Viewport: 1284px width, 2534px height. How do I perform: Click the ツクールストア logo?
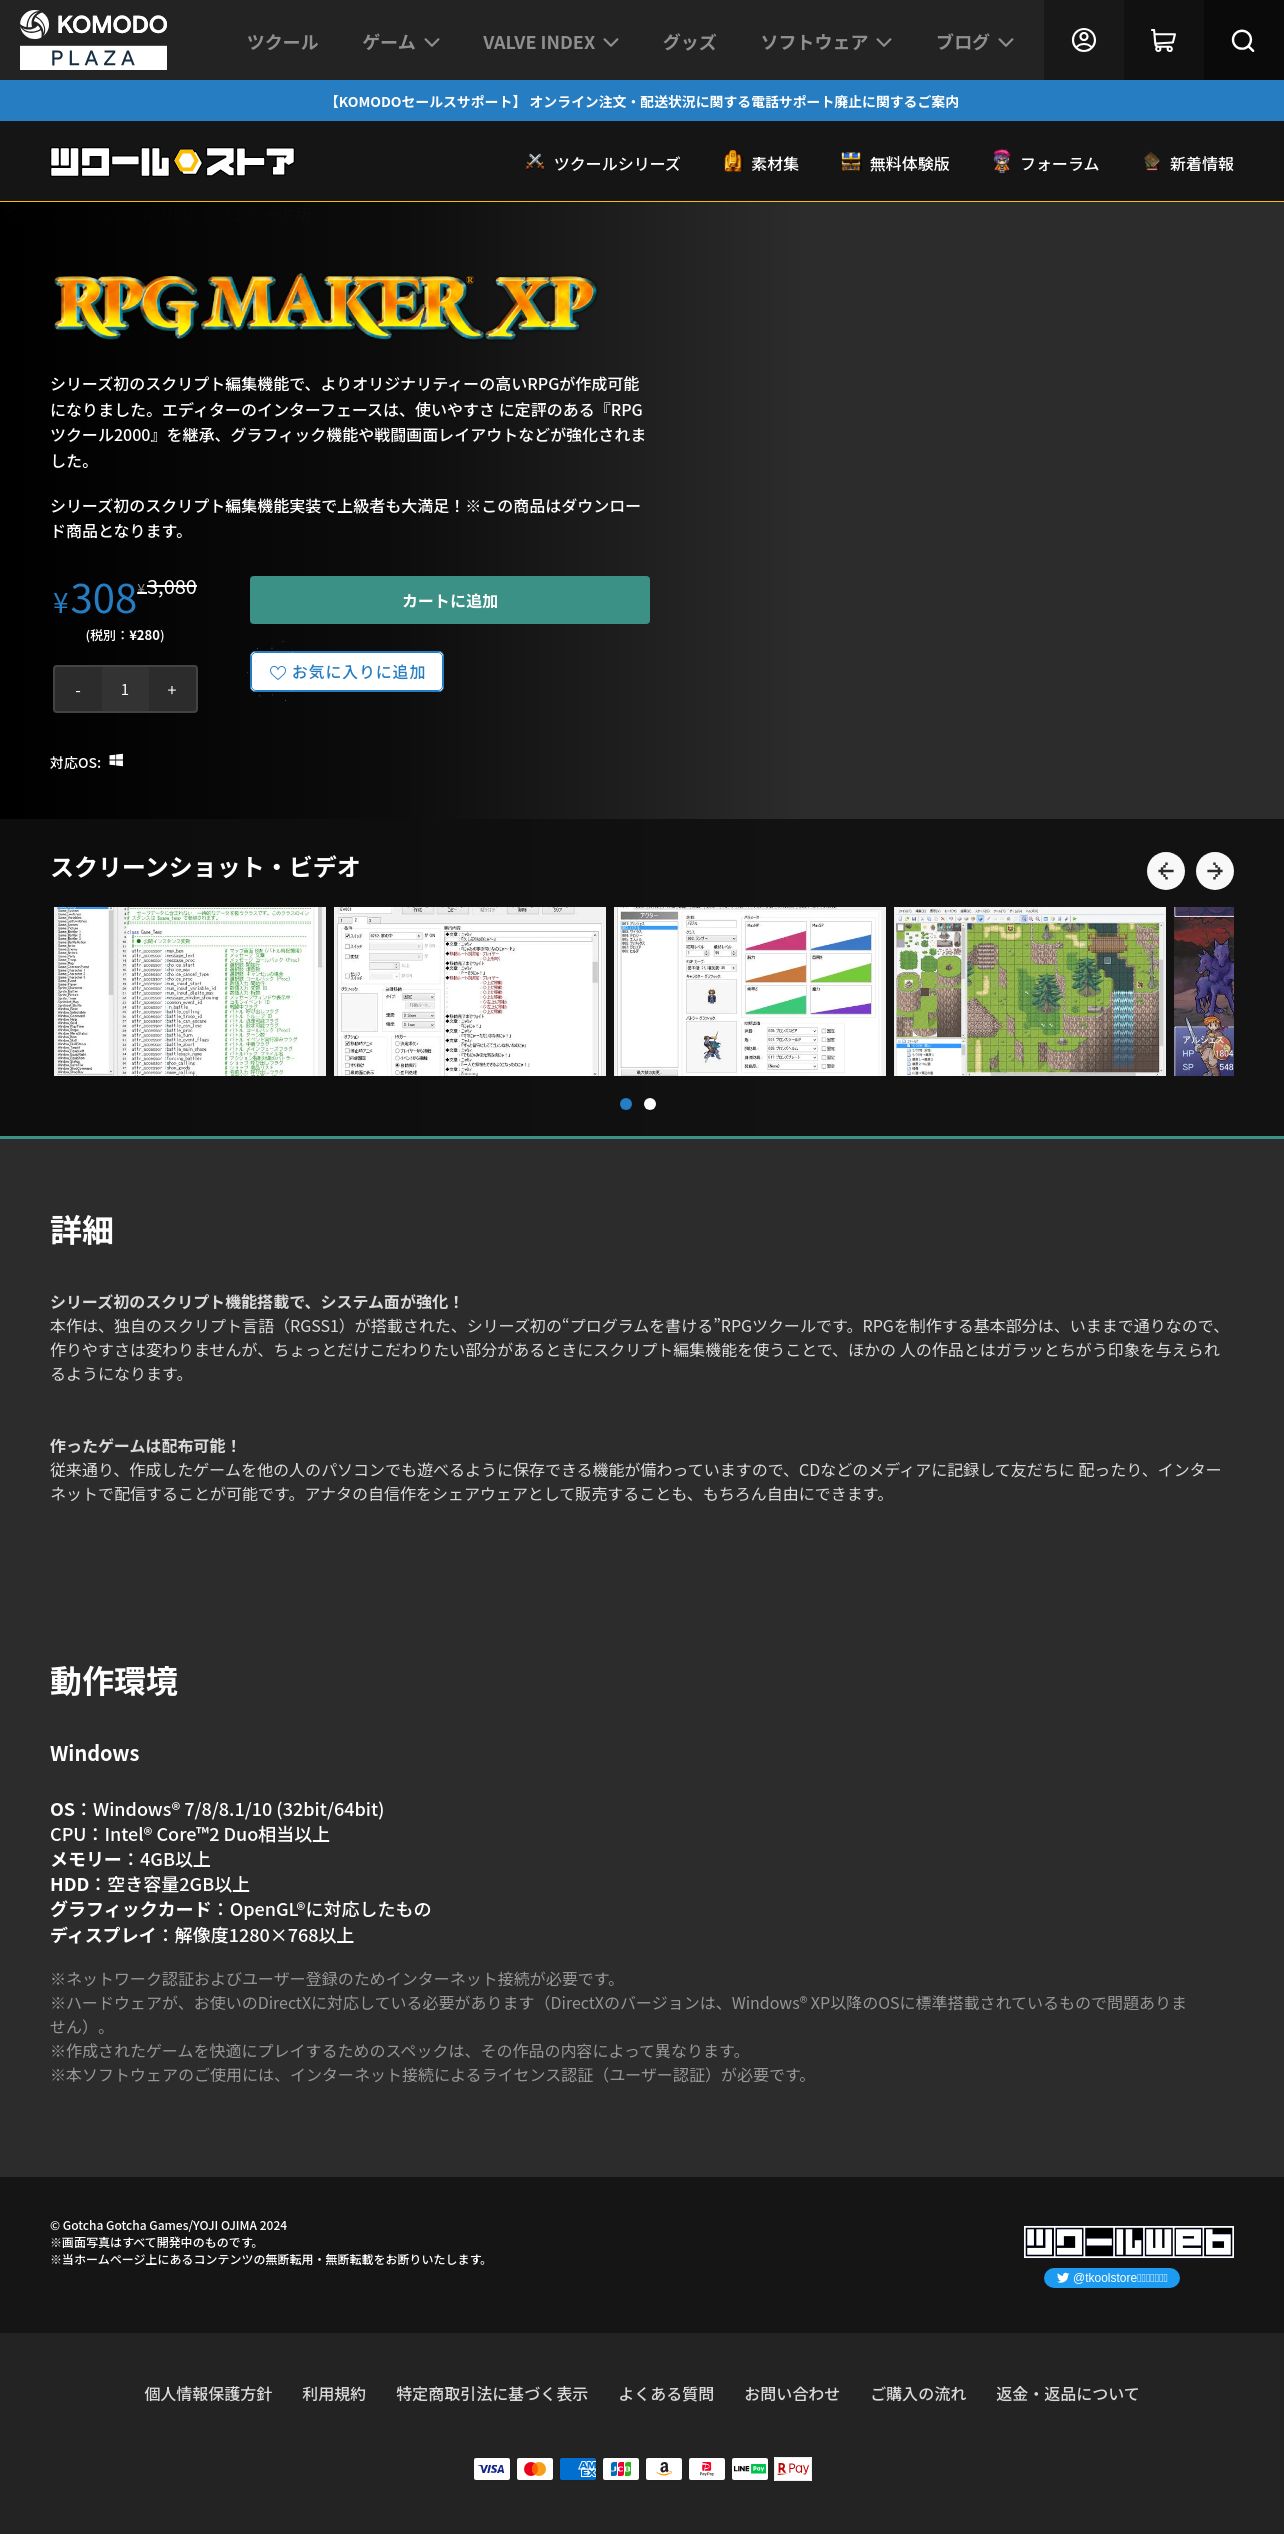tap(172, 161)
